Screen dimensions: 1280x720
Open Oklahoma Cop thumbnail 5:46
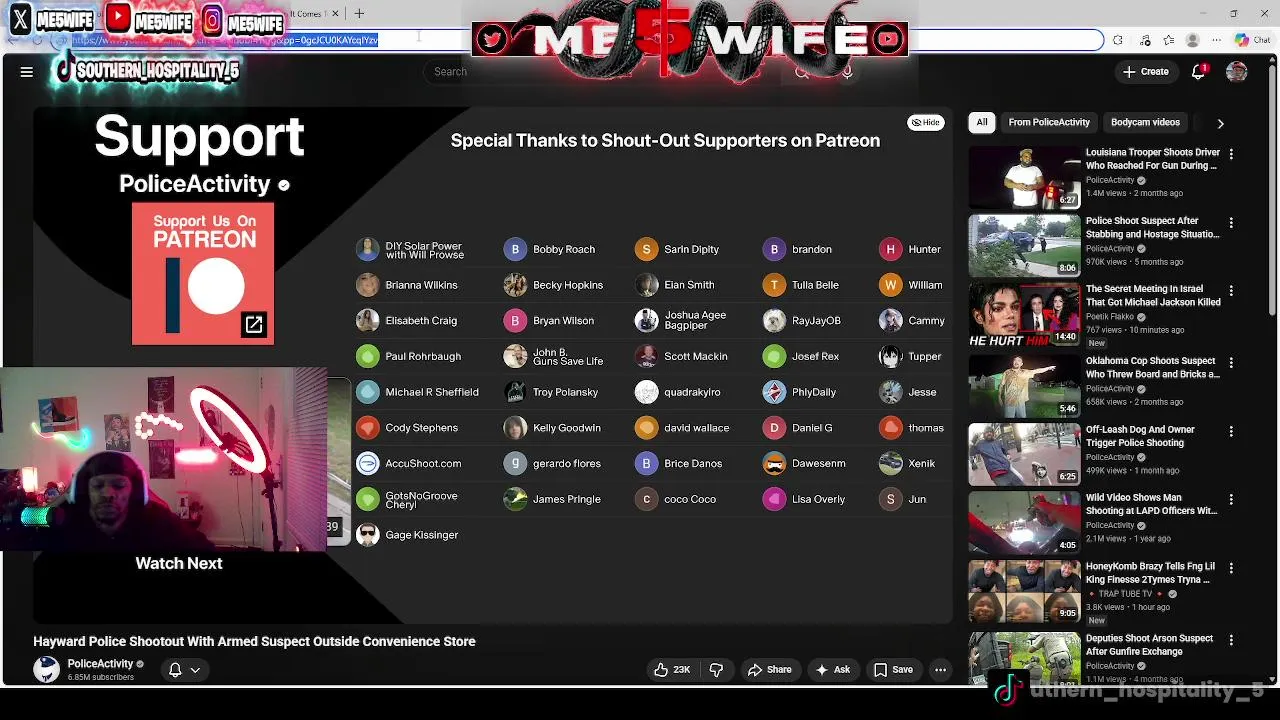(1024, 386)
